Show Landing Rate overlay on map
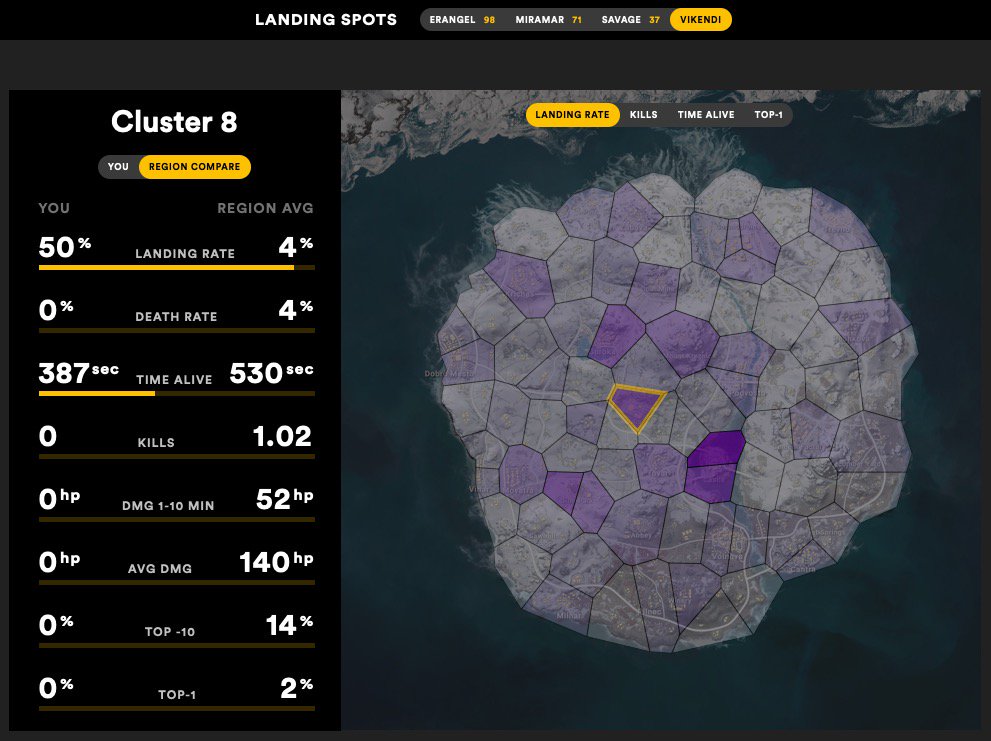 point(572,115)
